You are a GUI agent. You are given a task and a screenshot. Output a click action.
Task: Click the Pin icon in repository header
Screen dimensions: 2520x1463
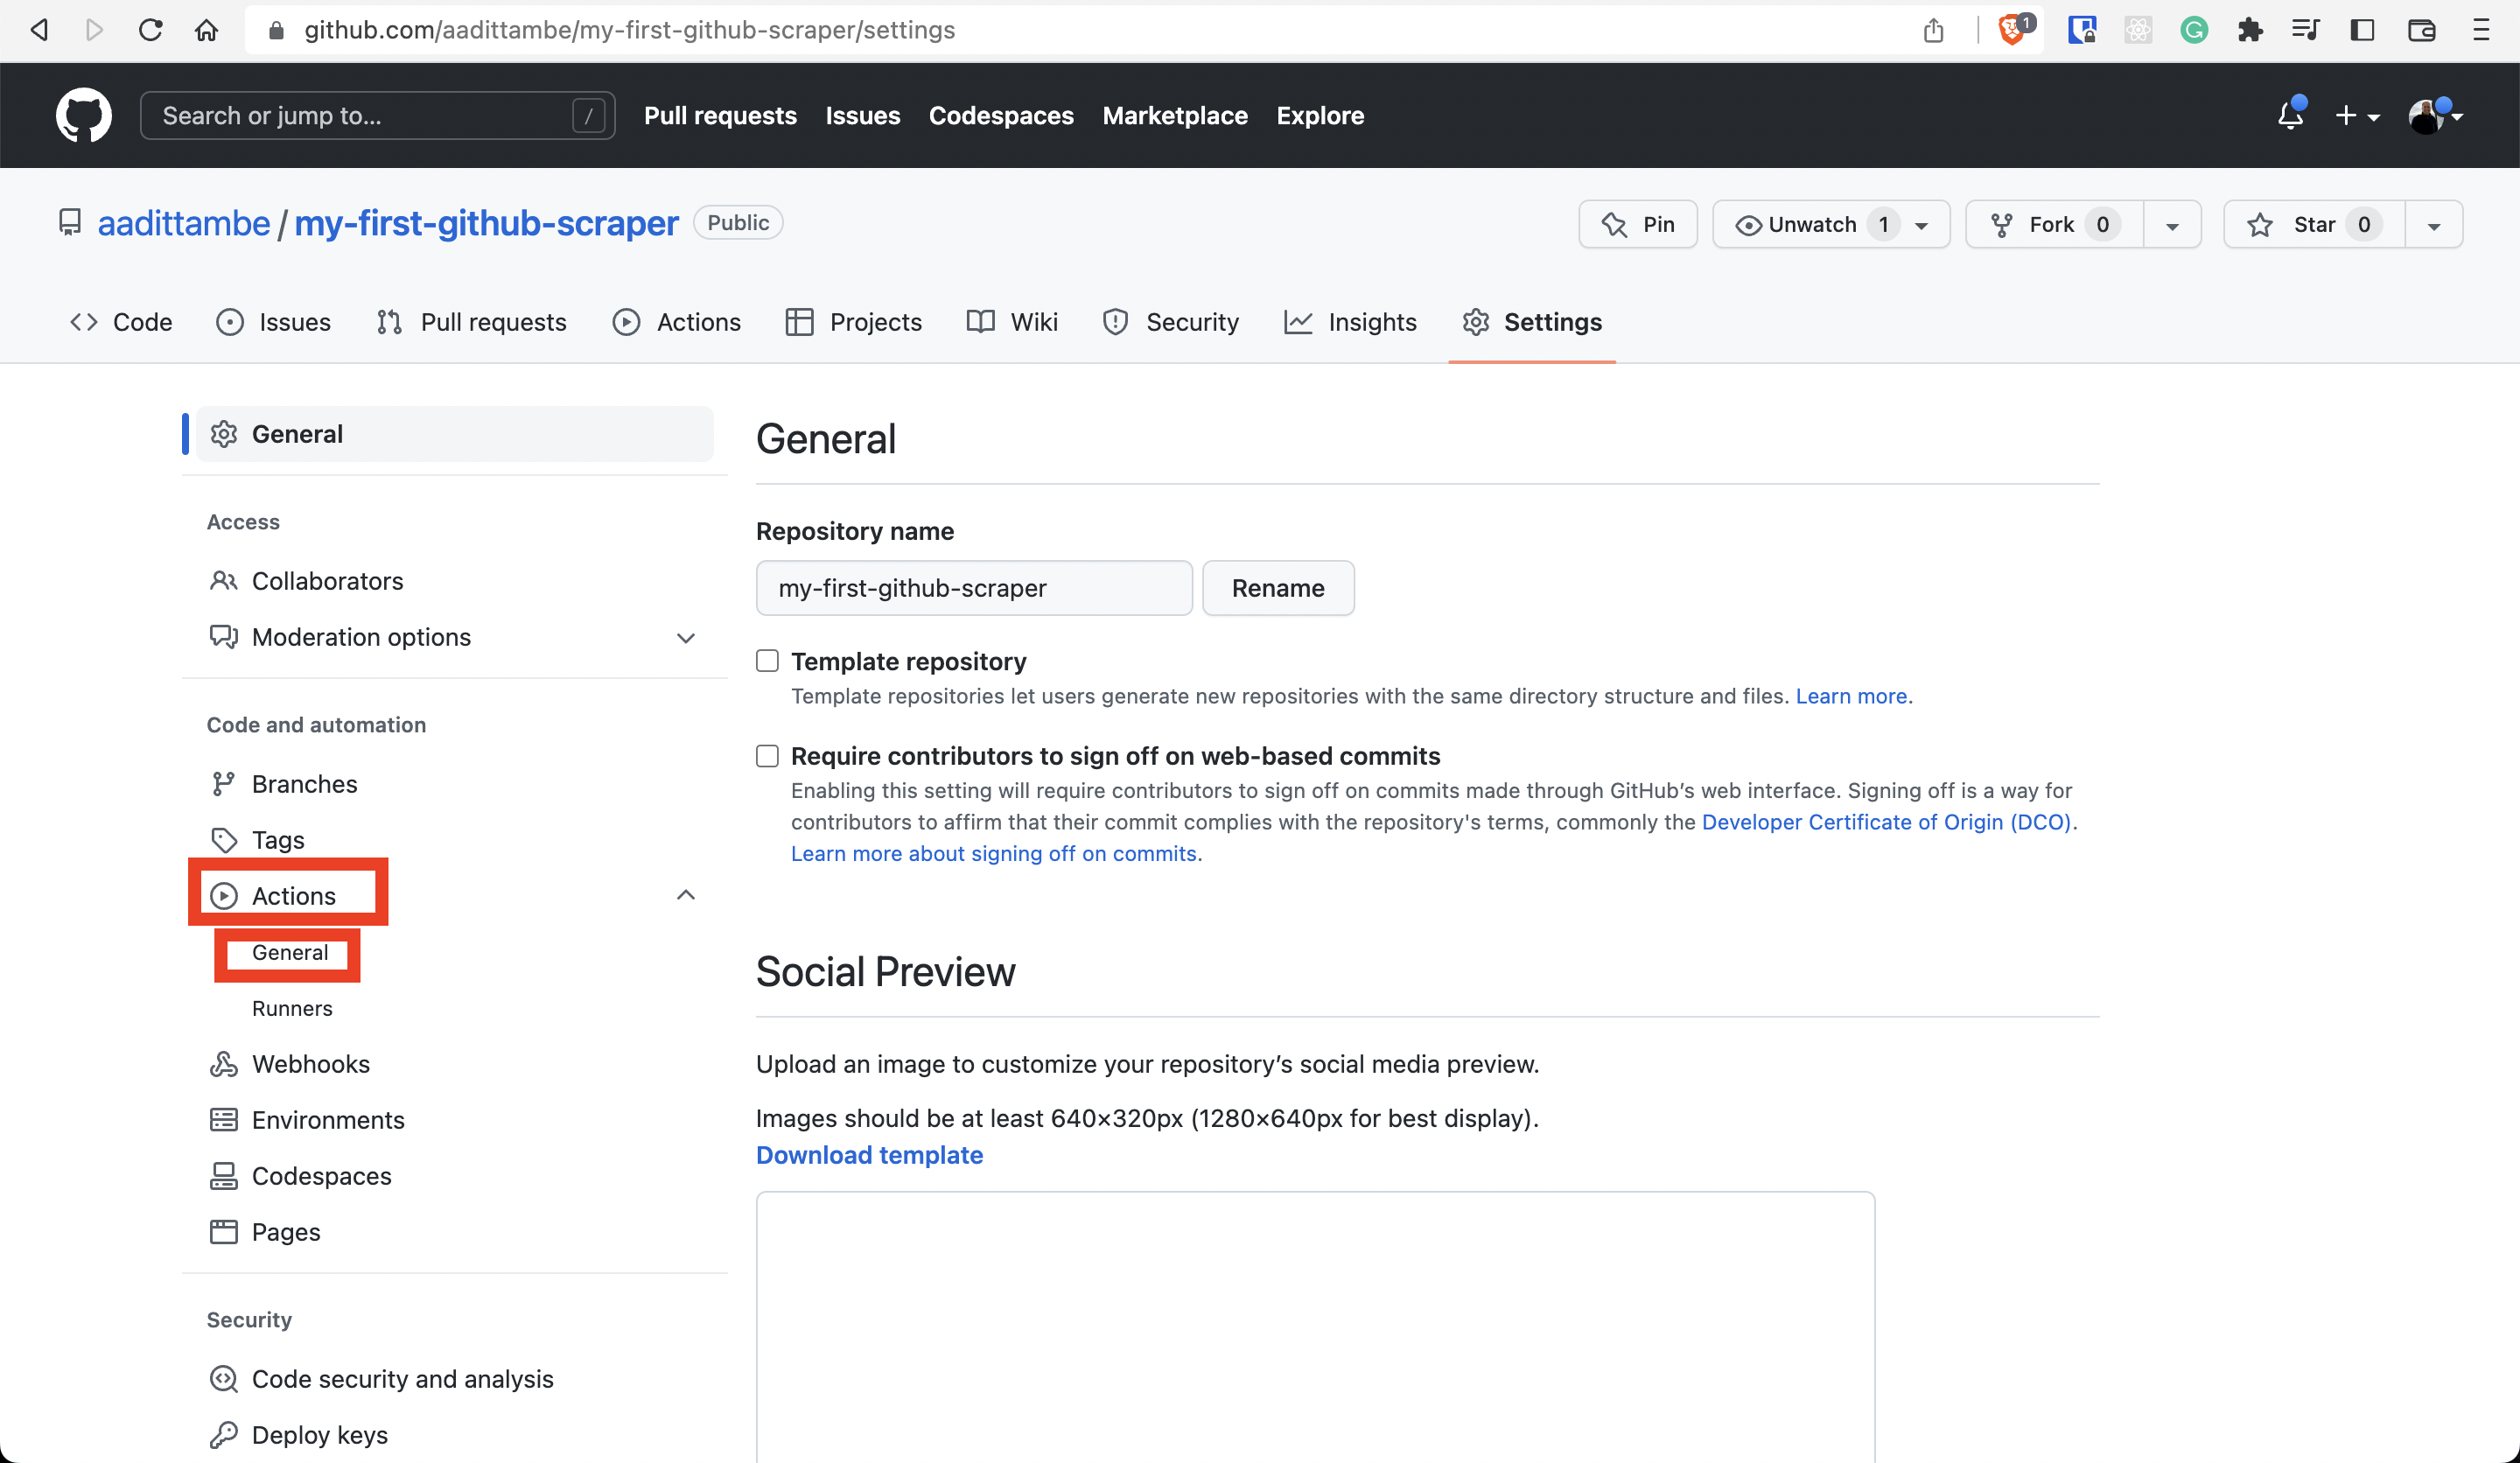coord(1639,223)
